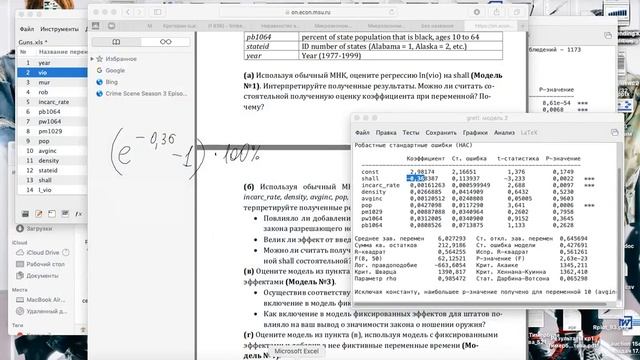Viewport: 640px width, 360px height.
Task: Open Сохранить menu in model 2 window
Action: [x=441, y=133]
